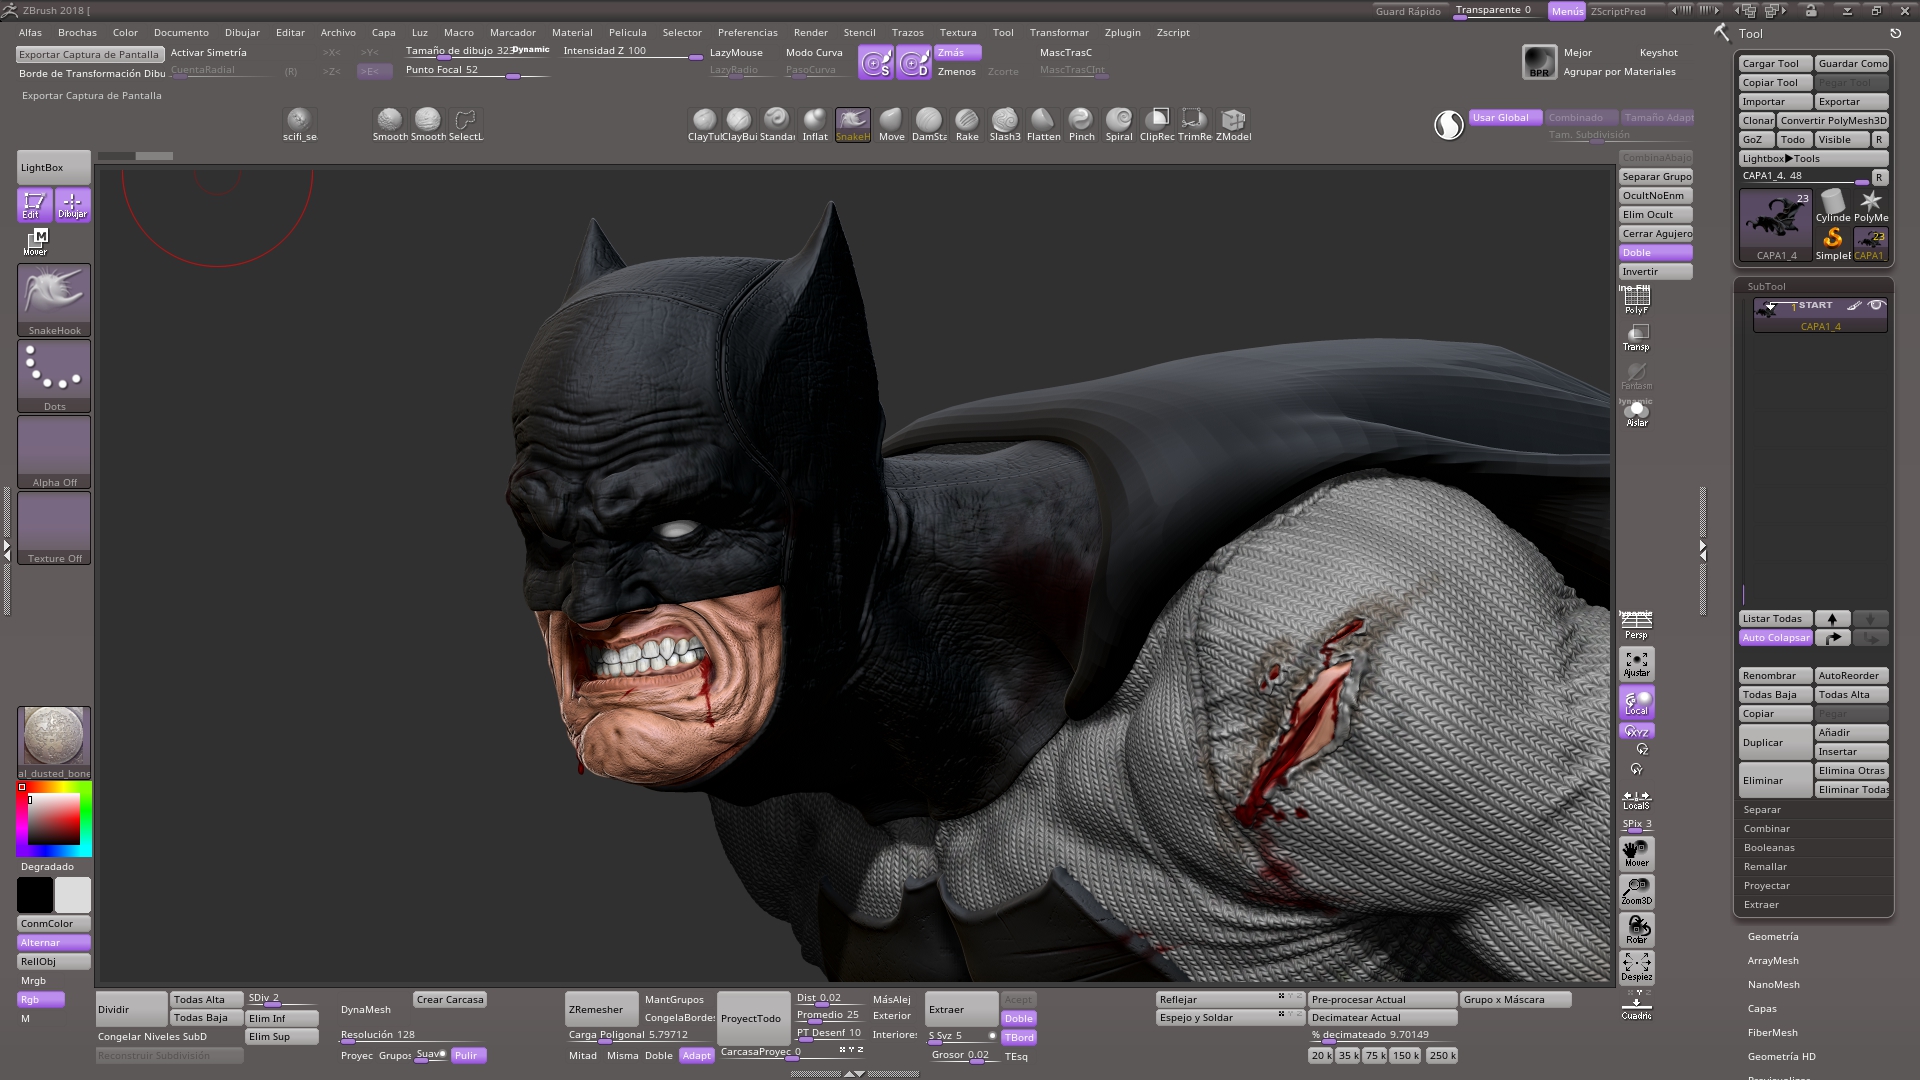The height and width of the screenshot is (1080, 1920).
Task: Select the Inflat brush
Action: pos(815,125)
